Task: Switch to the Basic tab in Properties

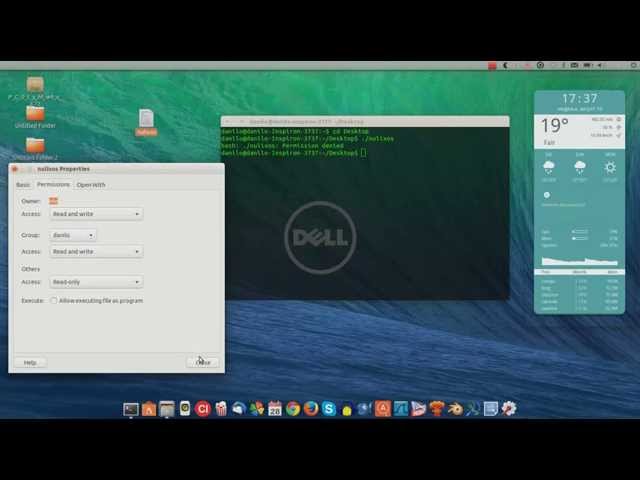Action: tap(23, 185)
